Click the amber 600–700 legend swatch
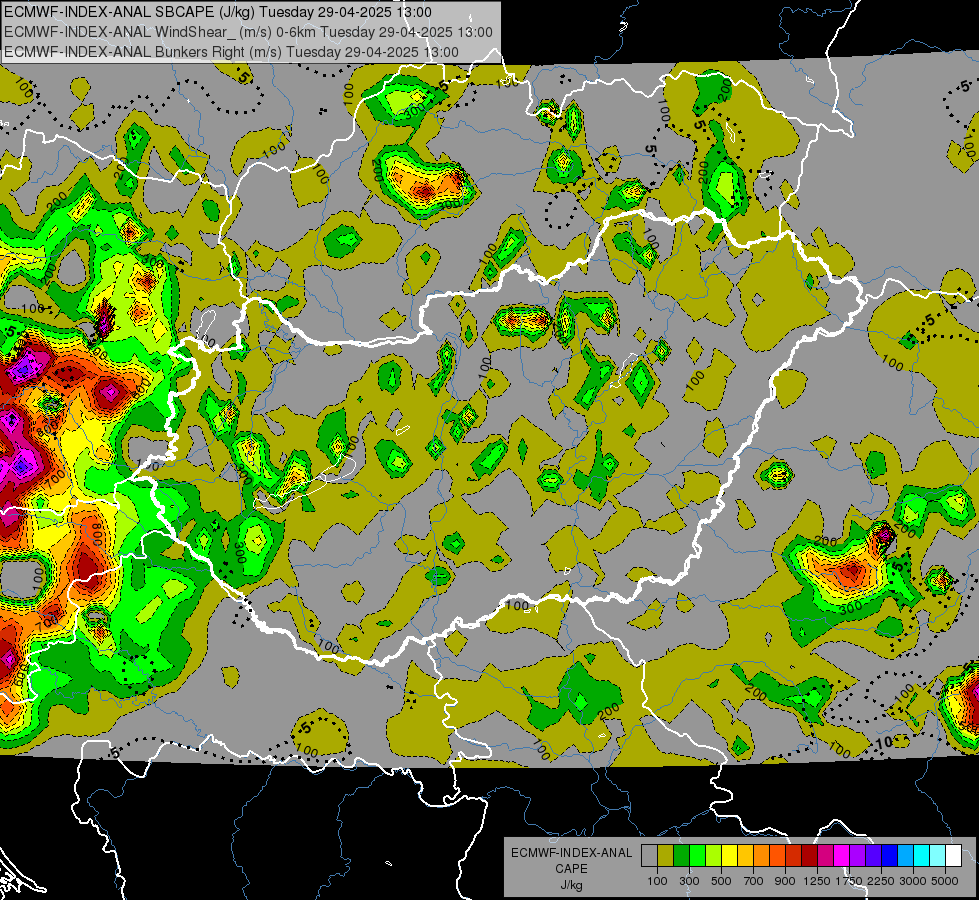The width and height of the screenshot is (979, 900). click(x=745, y=855)
